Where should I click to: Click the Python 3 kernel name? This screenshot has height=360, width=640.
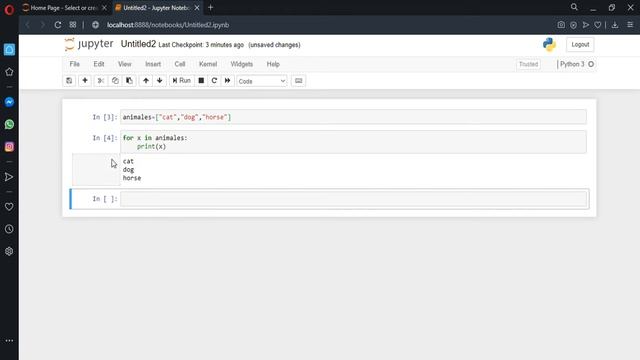click(x=572, y=64)
